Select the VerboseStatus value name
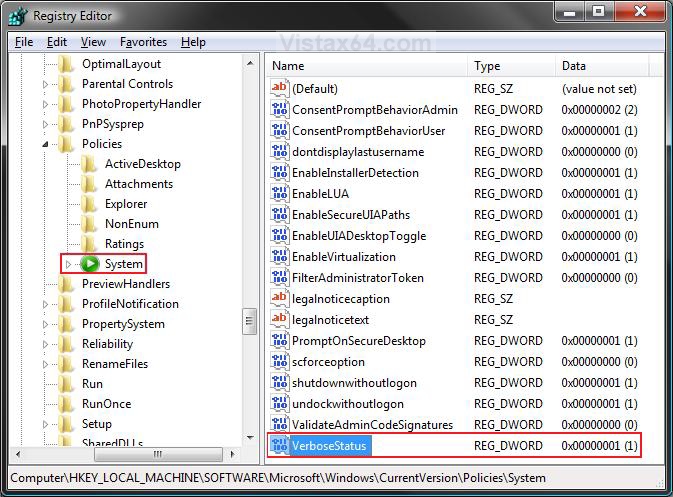This screenshot has width=673, height=497. 329,445
